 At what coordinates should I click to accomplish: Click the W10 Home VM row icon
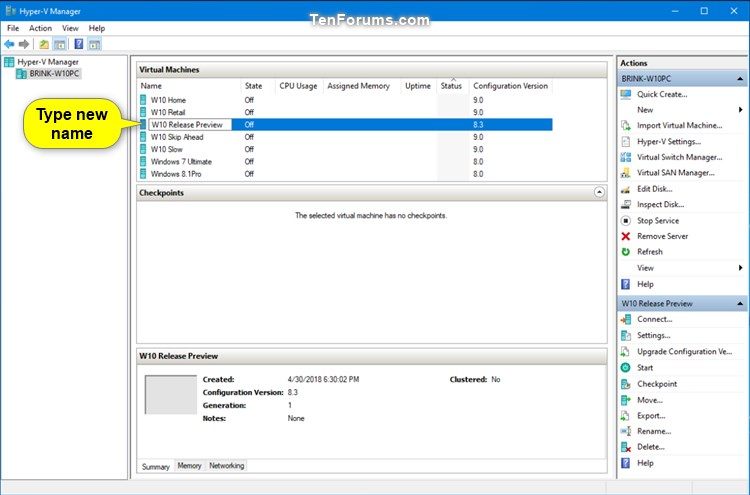pos(143,100)
